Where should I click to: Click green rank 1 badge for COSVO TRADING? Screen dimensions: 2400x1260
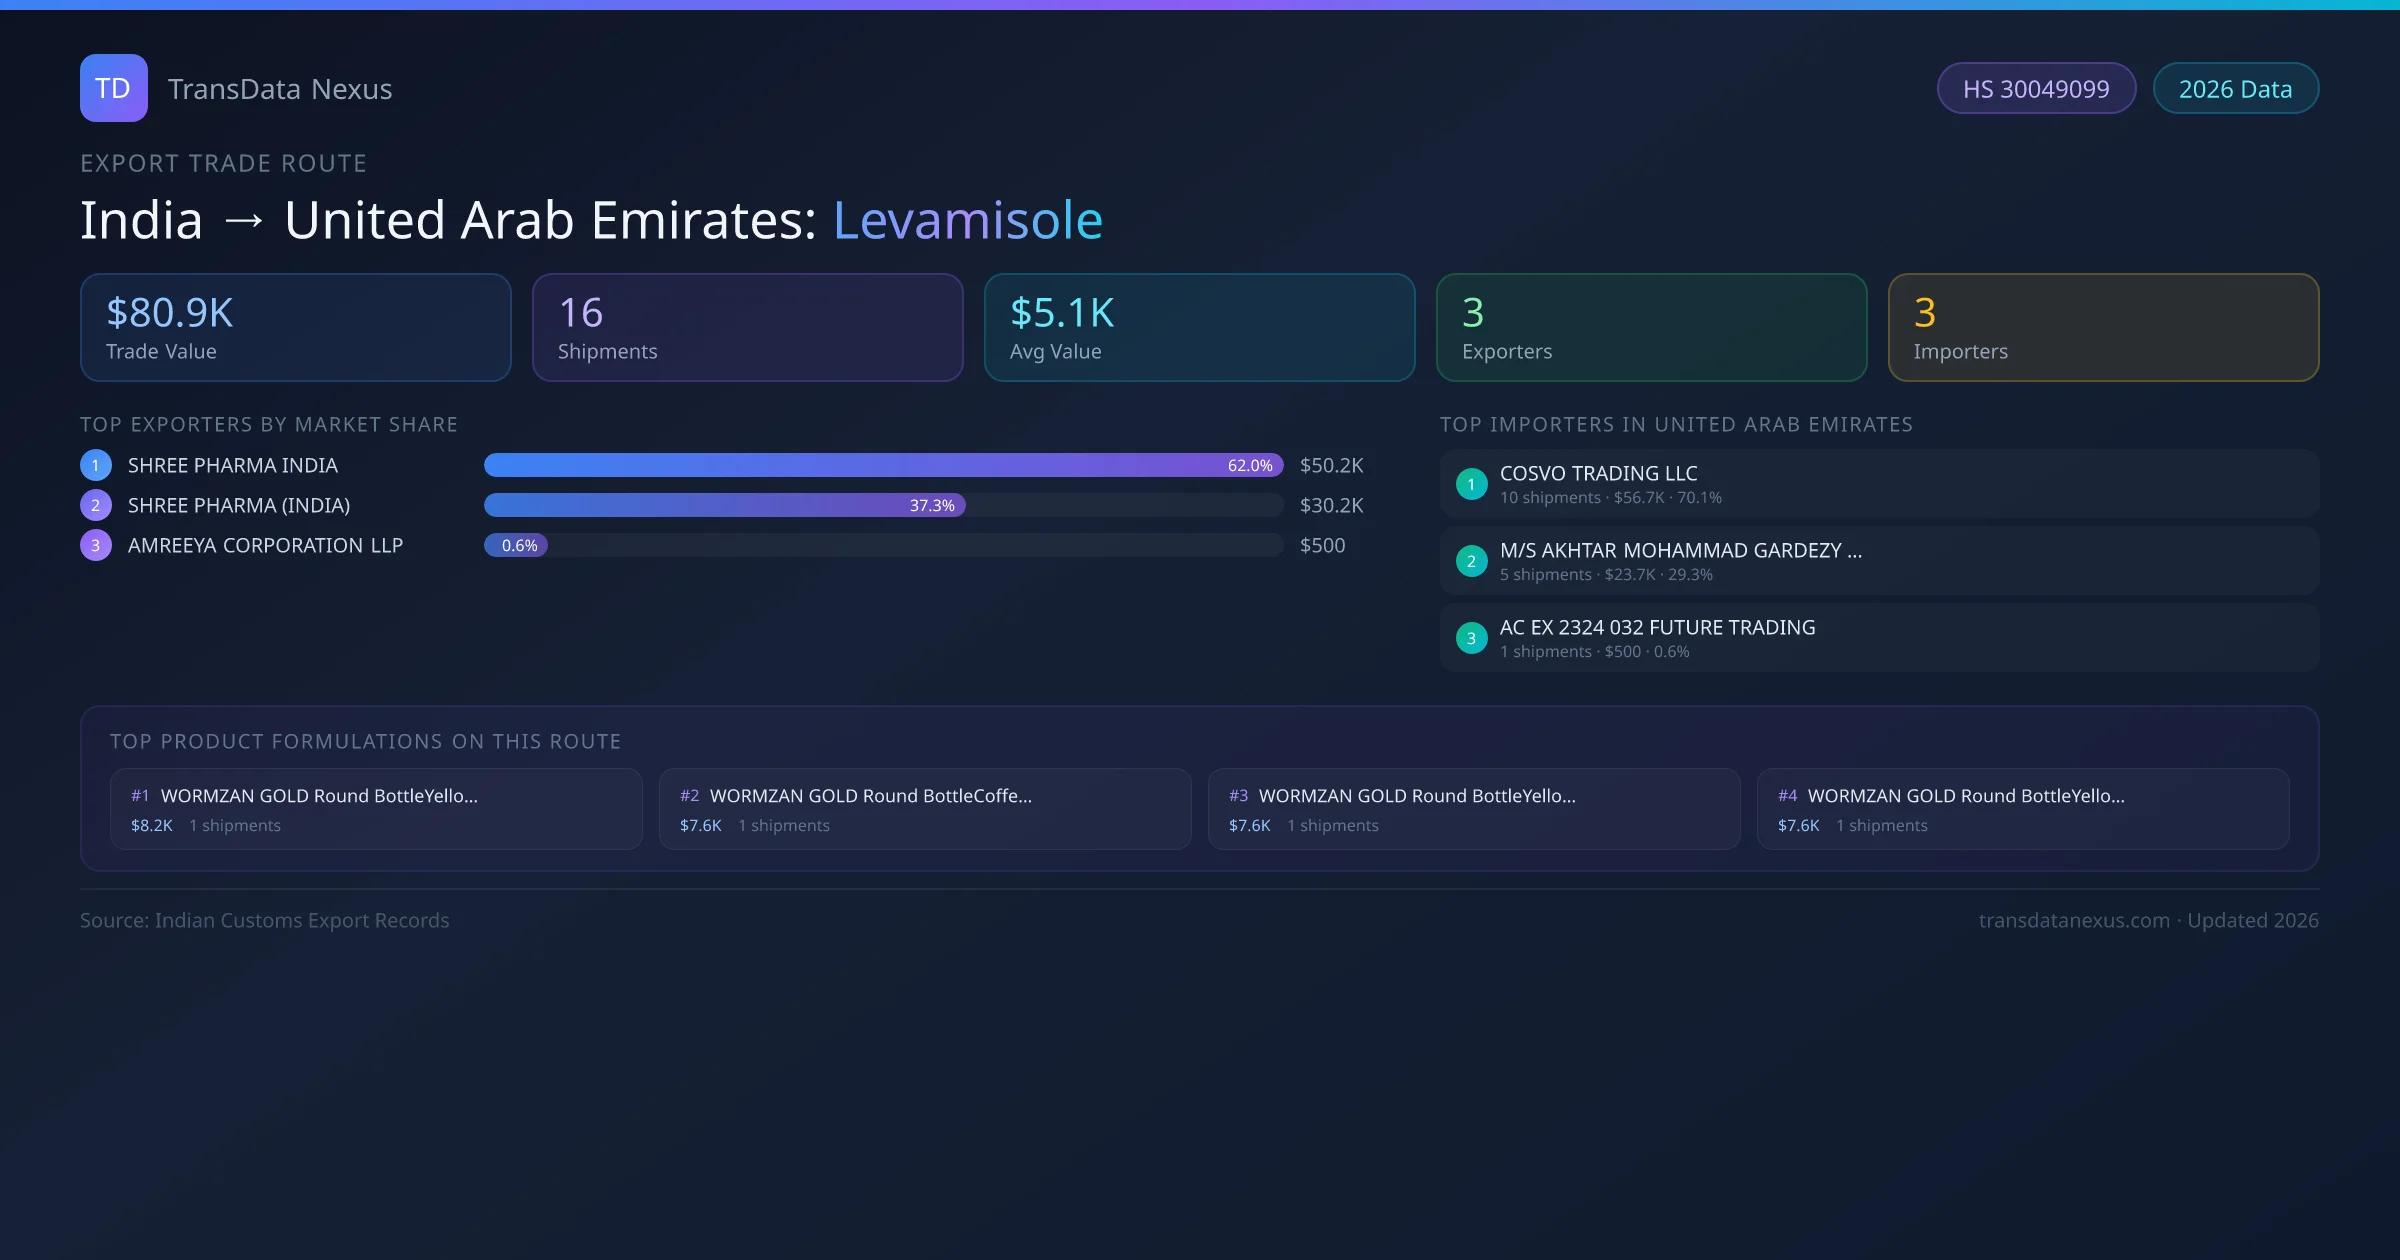tap(1471, 484)
